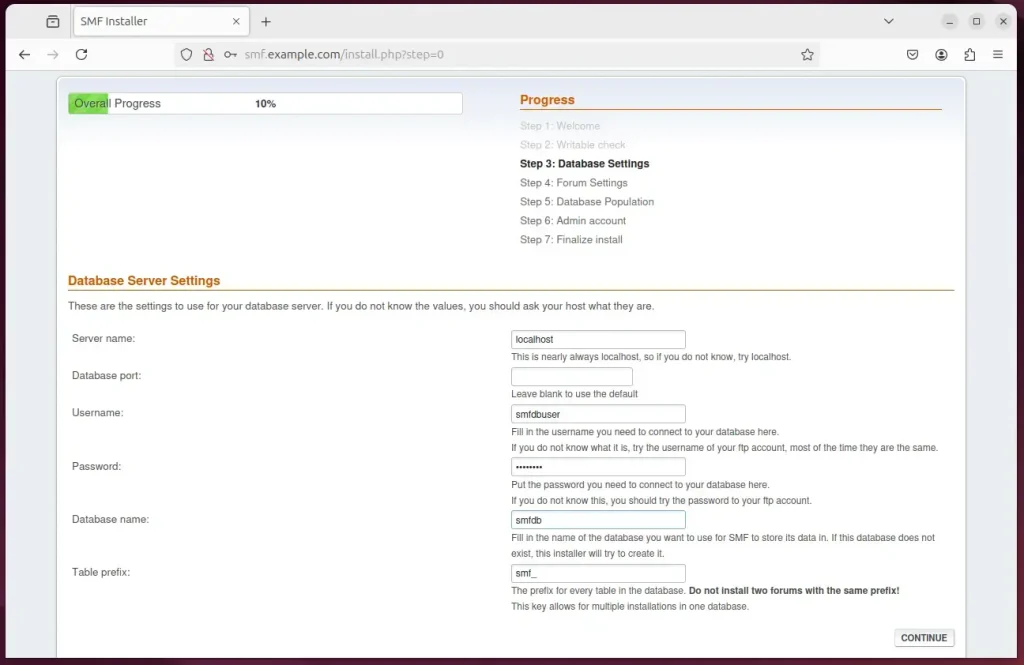Click the Username label
The image size is (1024, 665).
tap(97, 413)
